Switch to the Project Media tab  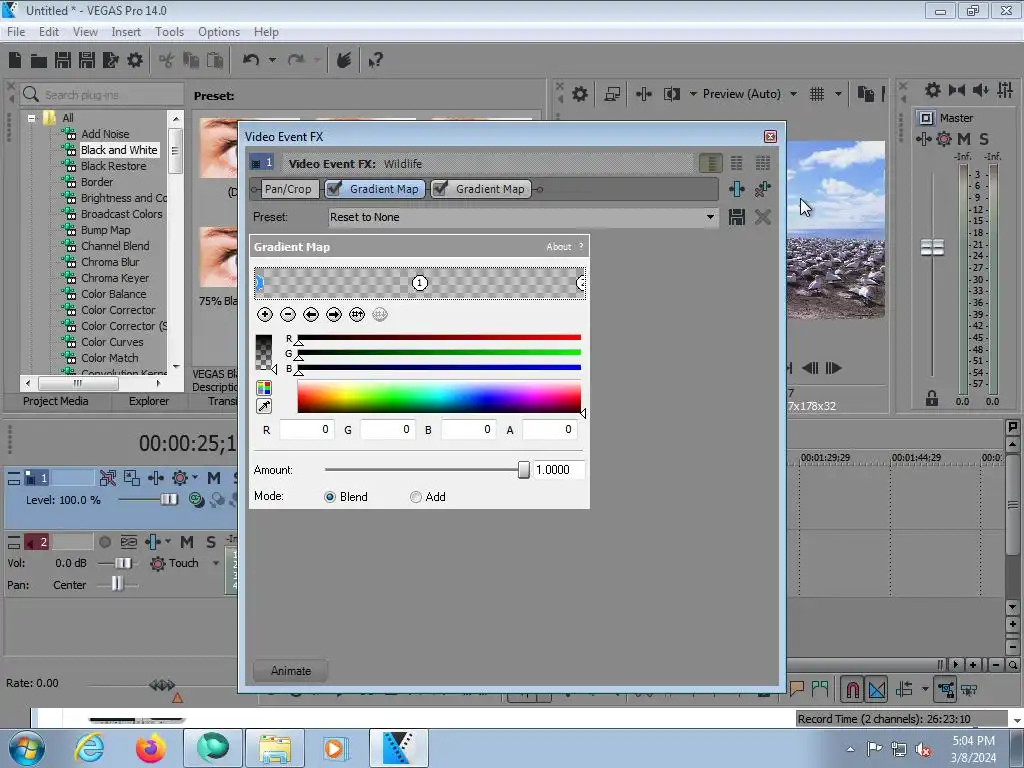56,401
